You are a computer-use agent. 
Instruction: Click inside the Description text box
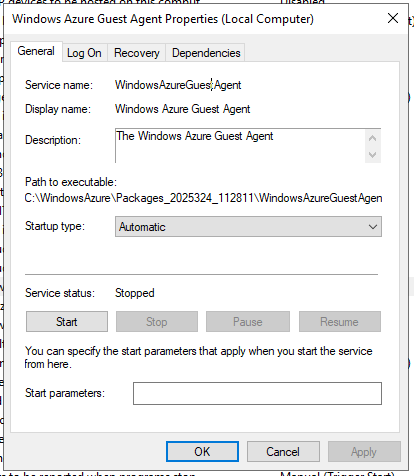[x=240, y=146]
